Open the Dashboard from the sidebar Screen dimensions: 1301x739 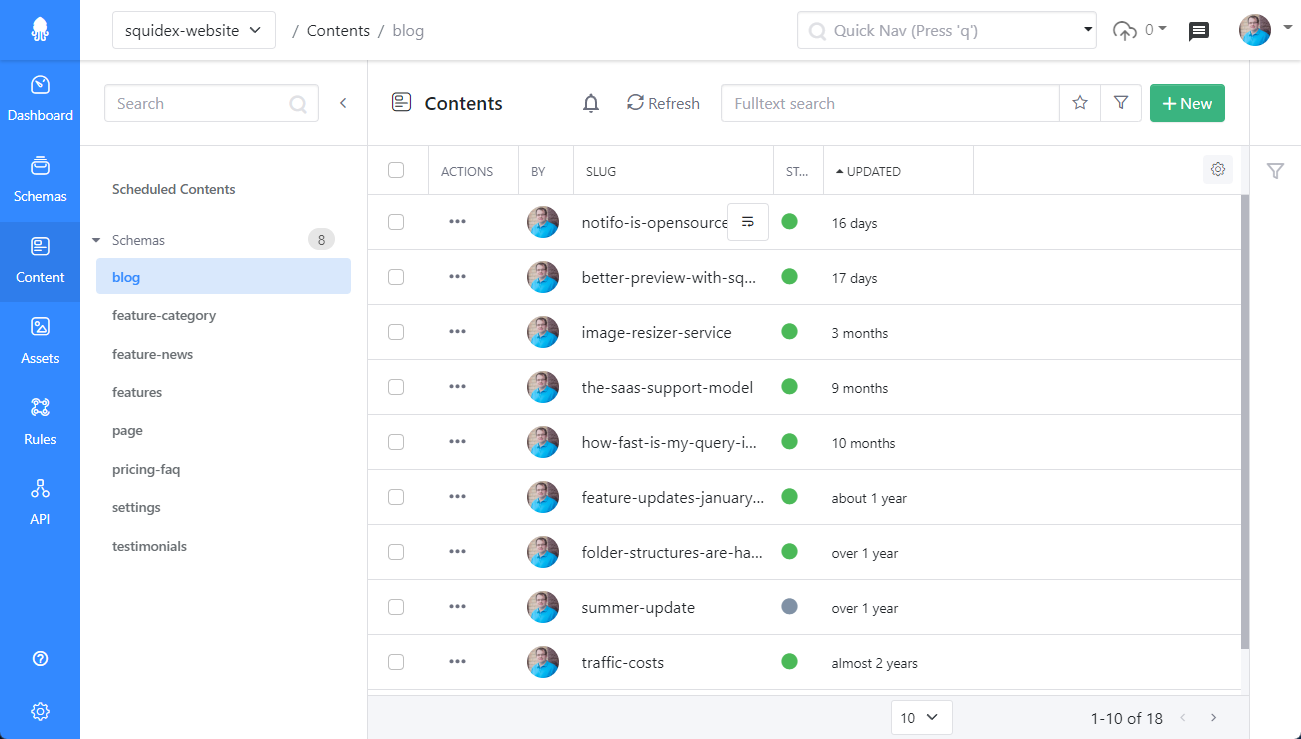pyautogui.click(x=40, y=98)
